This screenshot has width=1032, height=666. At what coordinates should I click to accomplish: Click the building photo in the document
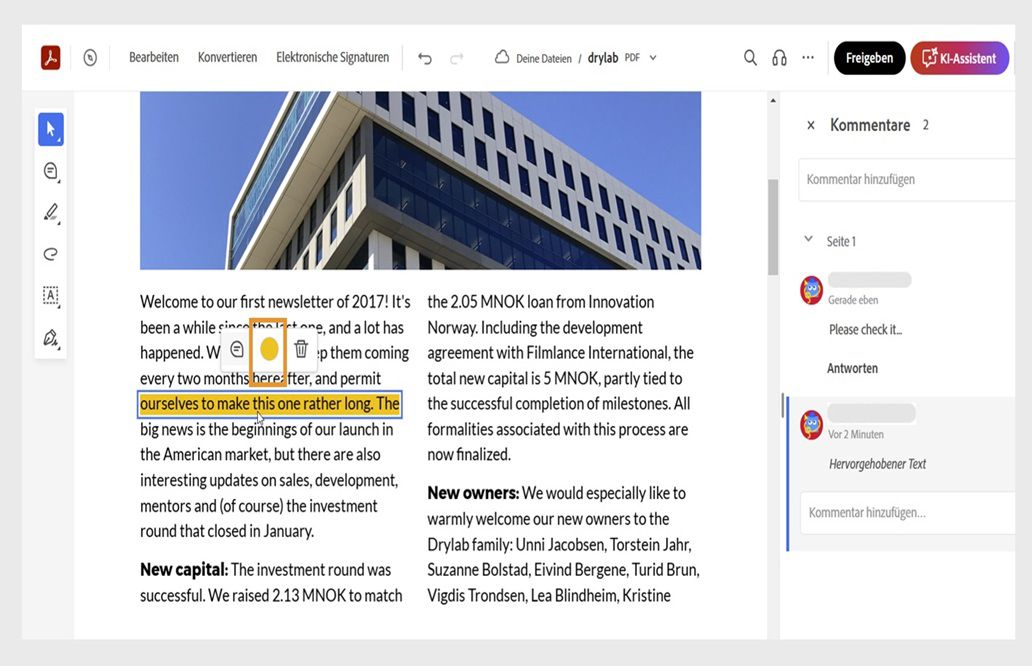421,180
